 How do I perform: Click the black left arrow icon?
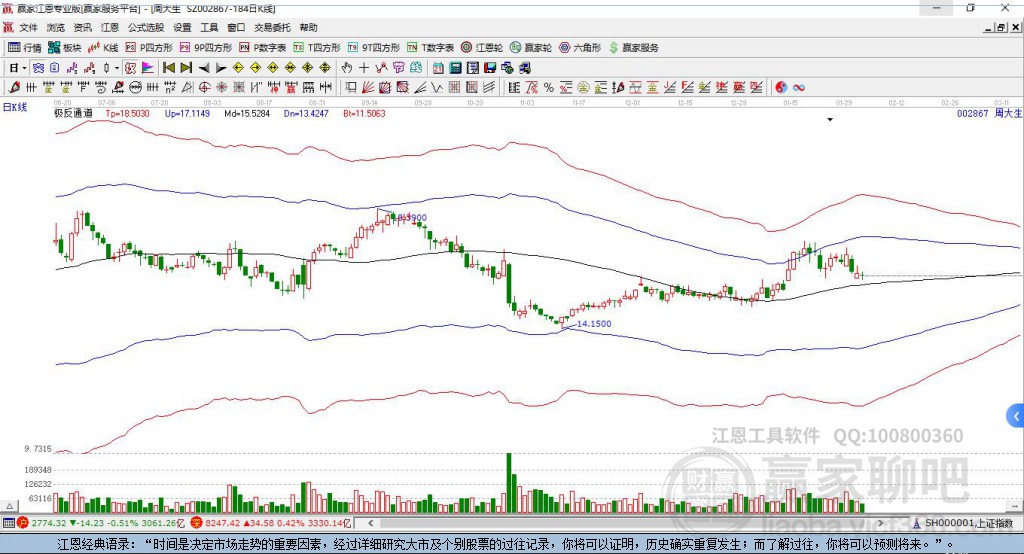tap(204, 68)
